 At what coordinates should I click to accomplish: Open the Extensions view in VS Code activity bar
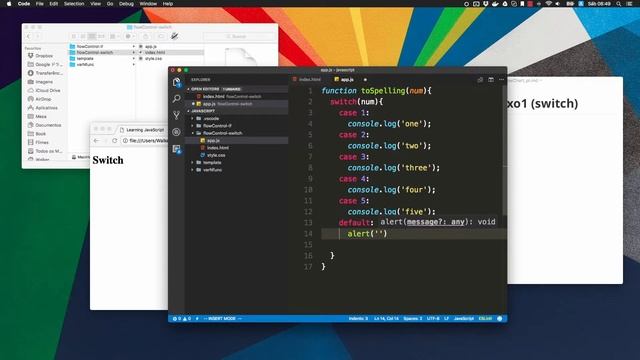176,149
